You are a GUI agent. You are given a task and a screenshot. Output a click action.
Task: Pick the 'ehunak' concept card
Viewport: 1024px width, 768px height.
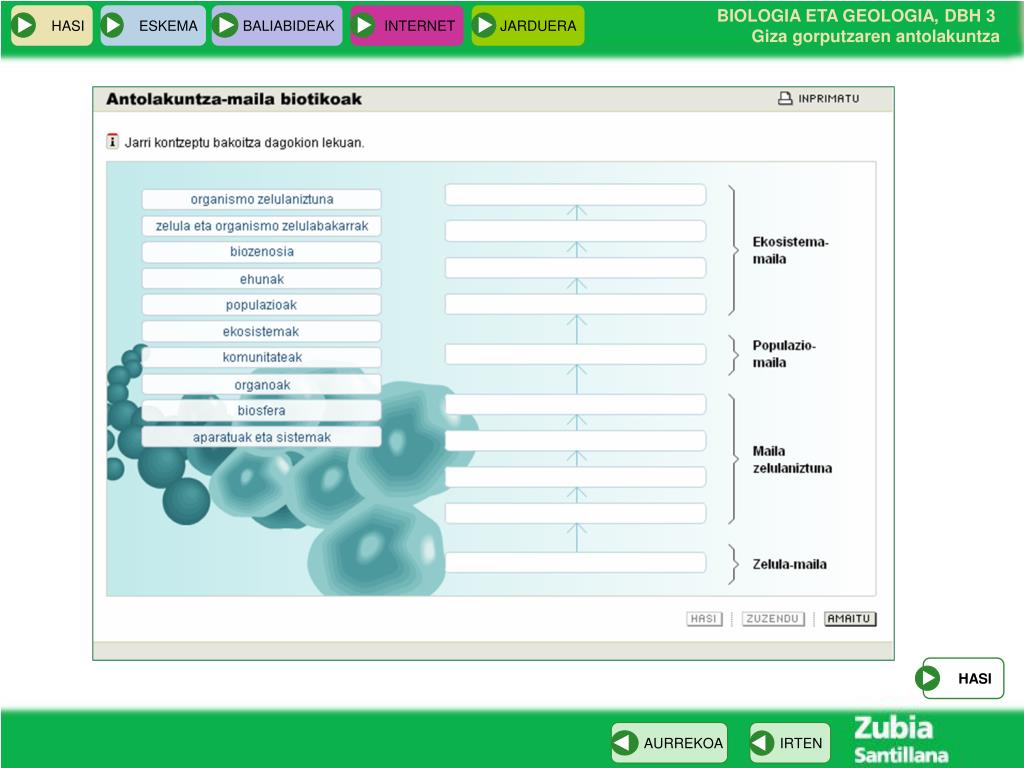[261, 279]
